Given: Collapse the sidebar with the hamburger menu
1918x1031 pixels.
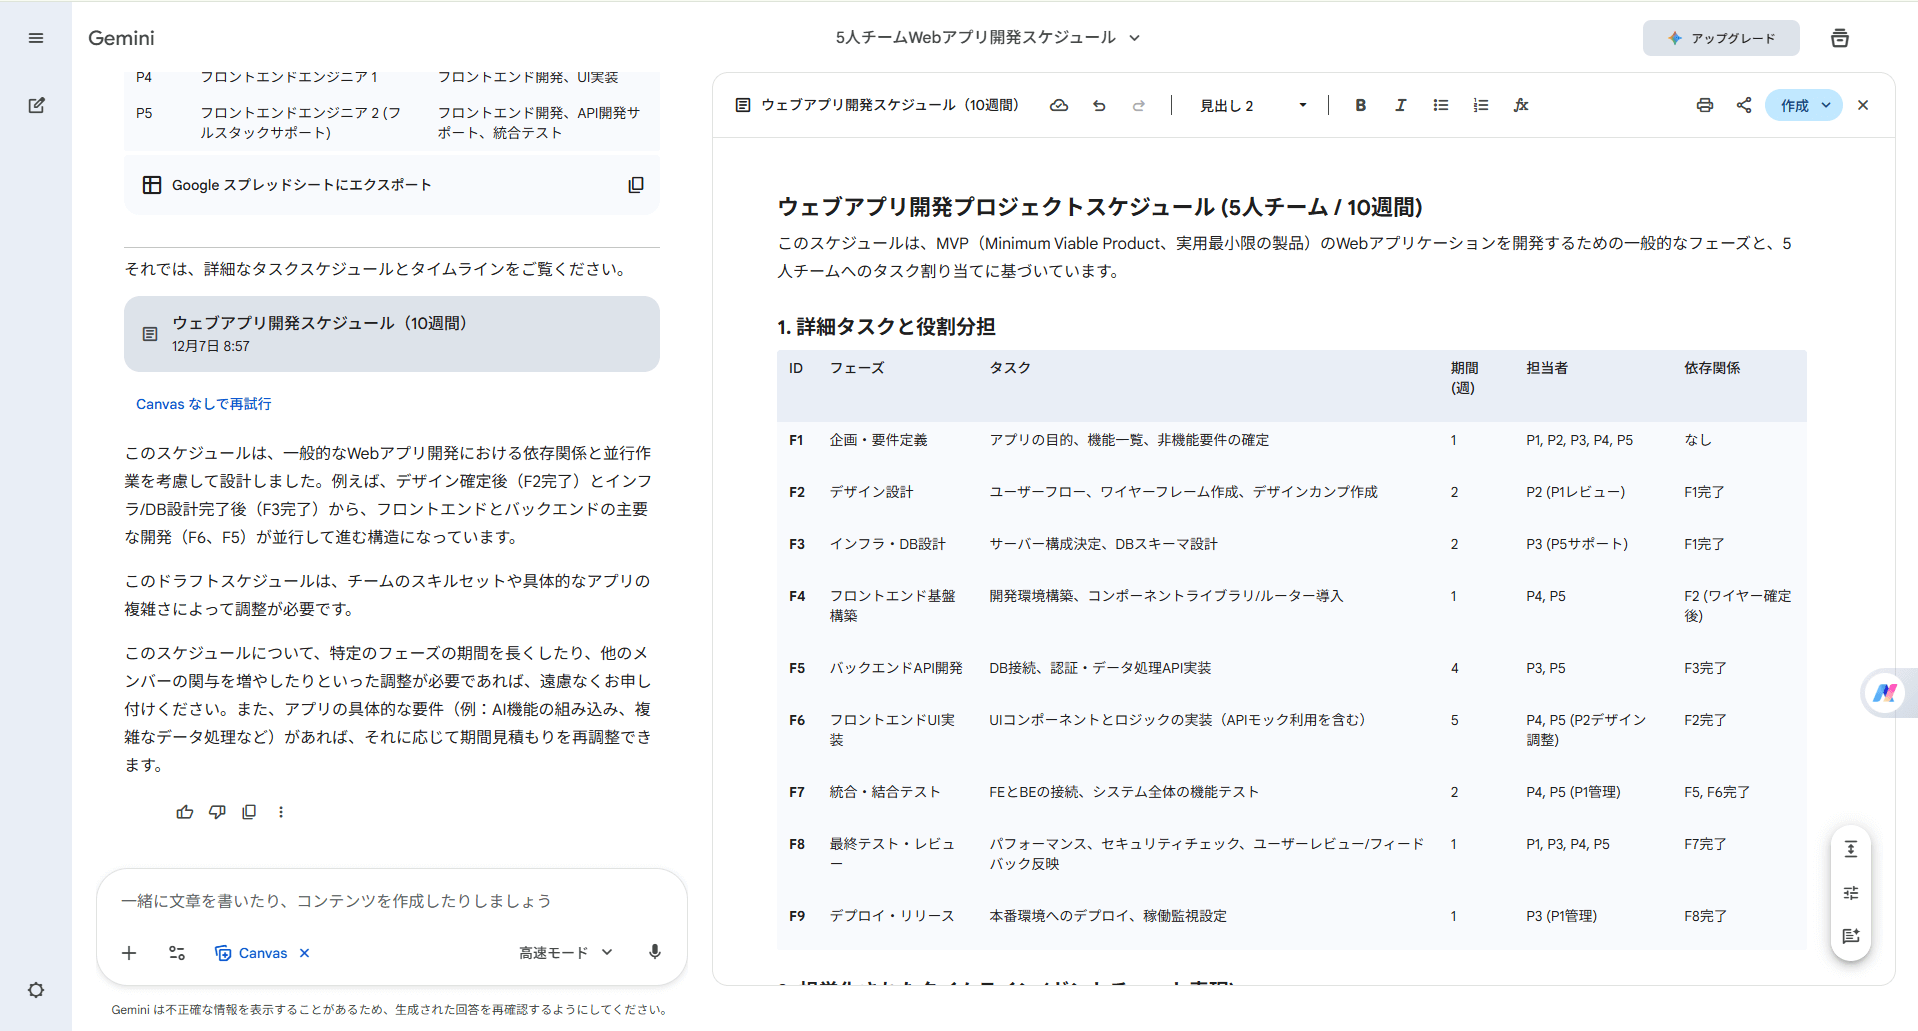Looking at the screenshot, I should (x=36, y=37).
